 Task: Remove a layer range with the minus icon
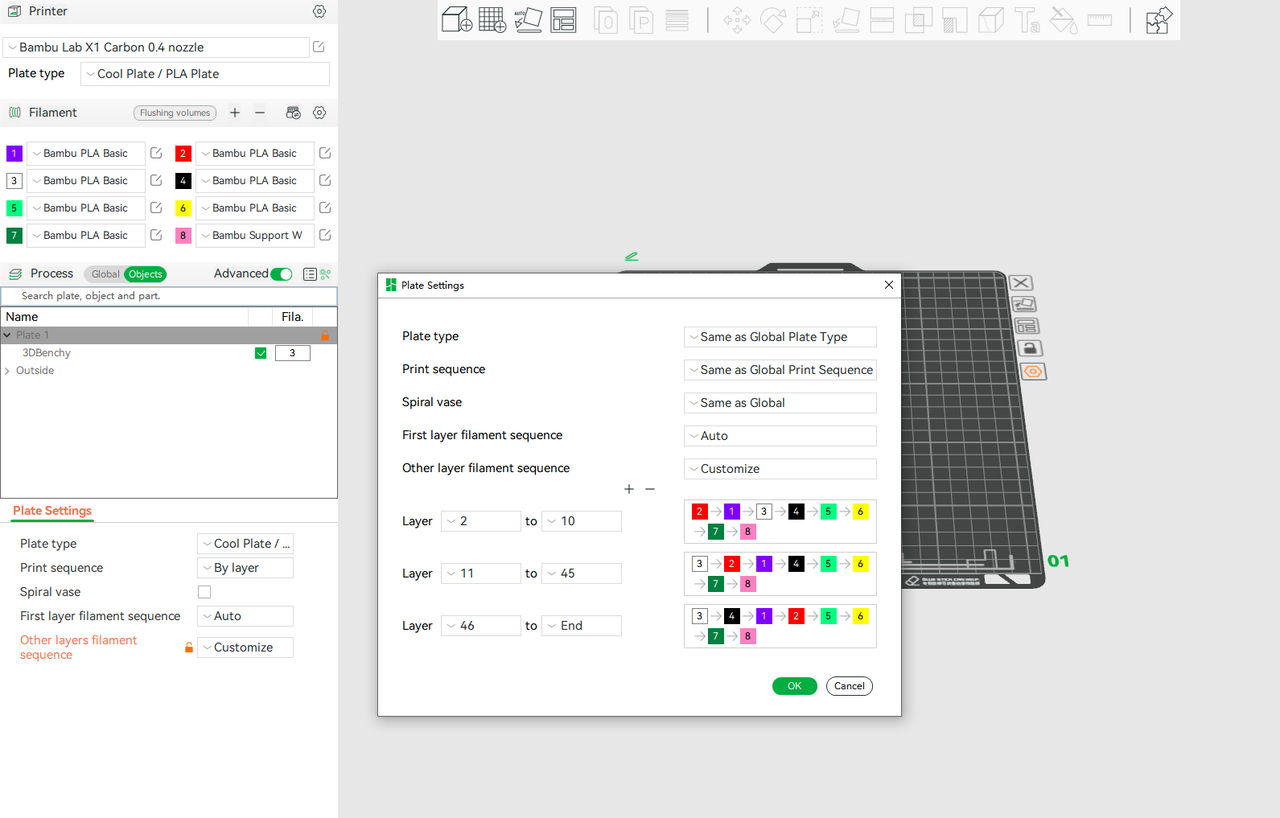[650, 489]
